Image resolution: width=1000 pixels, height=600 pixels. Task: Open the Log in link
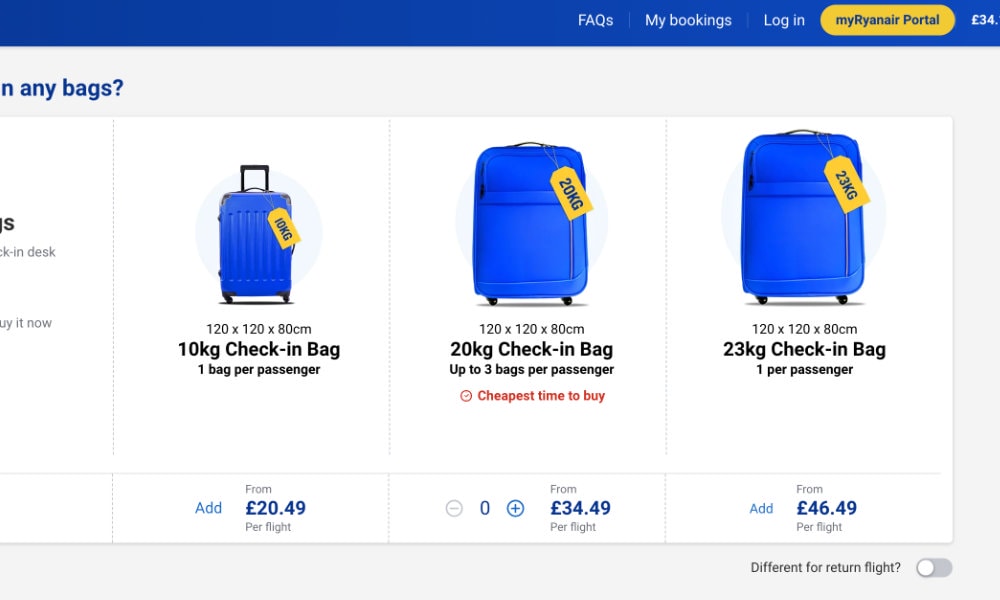(784, 20)
